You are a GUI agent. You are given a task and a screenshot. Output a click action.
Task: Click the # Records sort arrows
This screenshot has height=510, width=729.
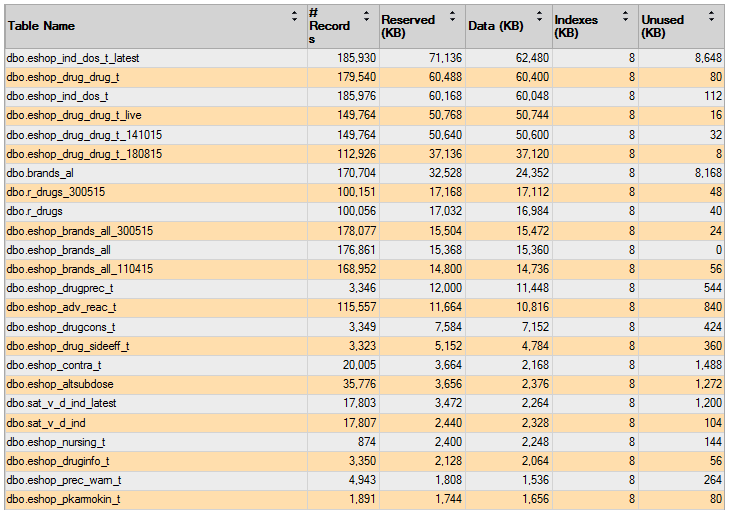pyautogui.click(x=366, y=17)
